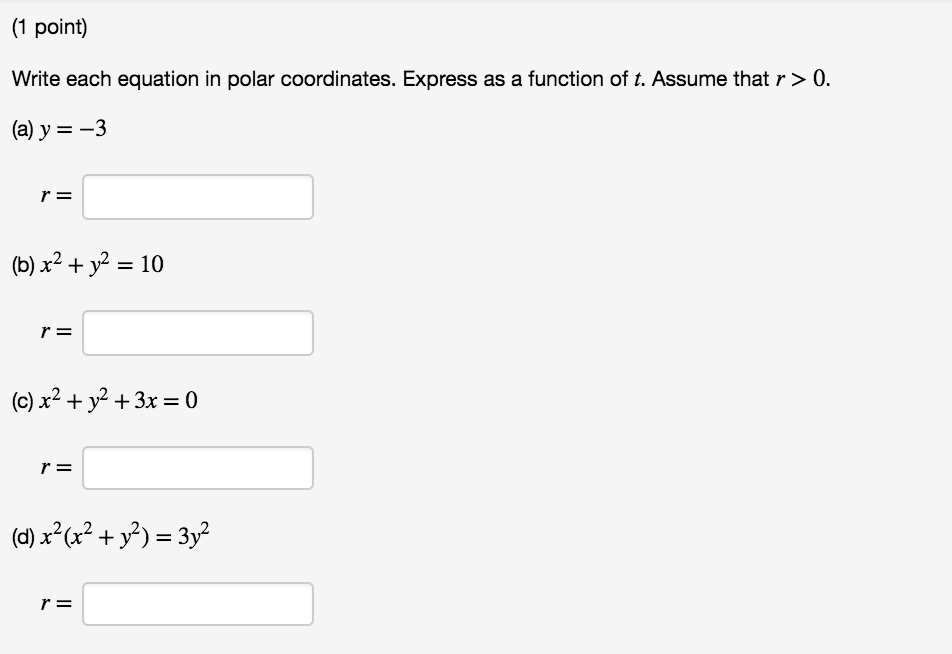Click the part (c) label
Viewport: 952px width, 654px height.
pos(21,400)
